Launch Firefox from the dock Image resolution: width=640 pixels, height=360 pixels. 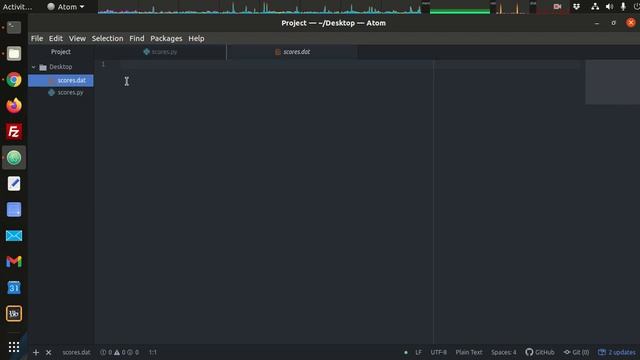pyautogui.click(x=14, y=105)
